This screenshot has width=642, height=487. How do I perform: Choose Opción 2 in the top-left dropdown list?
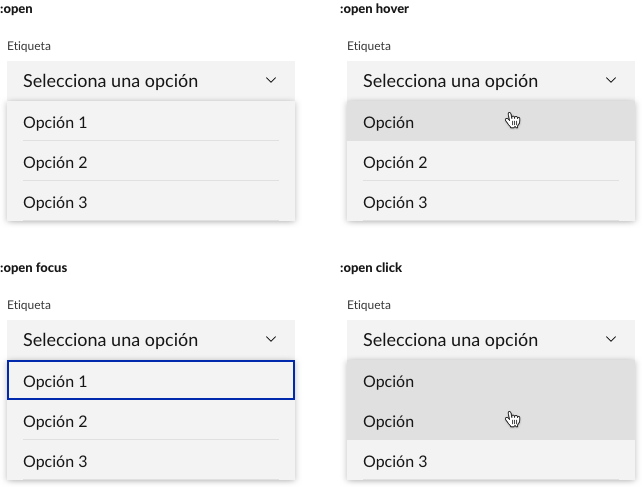click(55, 162)
